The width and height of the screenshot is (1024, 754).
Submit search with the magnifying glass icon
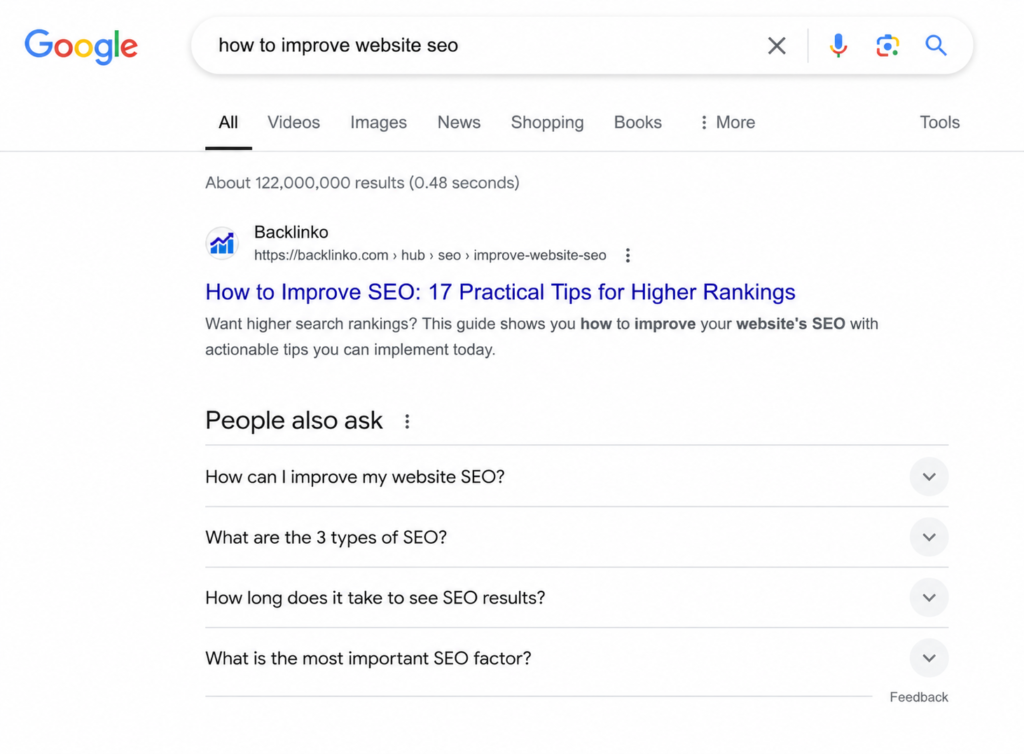pyautogui.click(x=935, y=46)
